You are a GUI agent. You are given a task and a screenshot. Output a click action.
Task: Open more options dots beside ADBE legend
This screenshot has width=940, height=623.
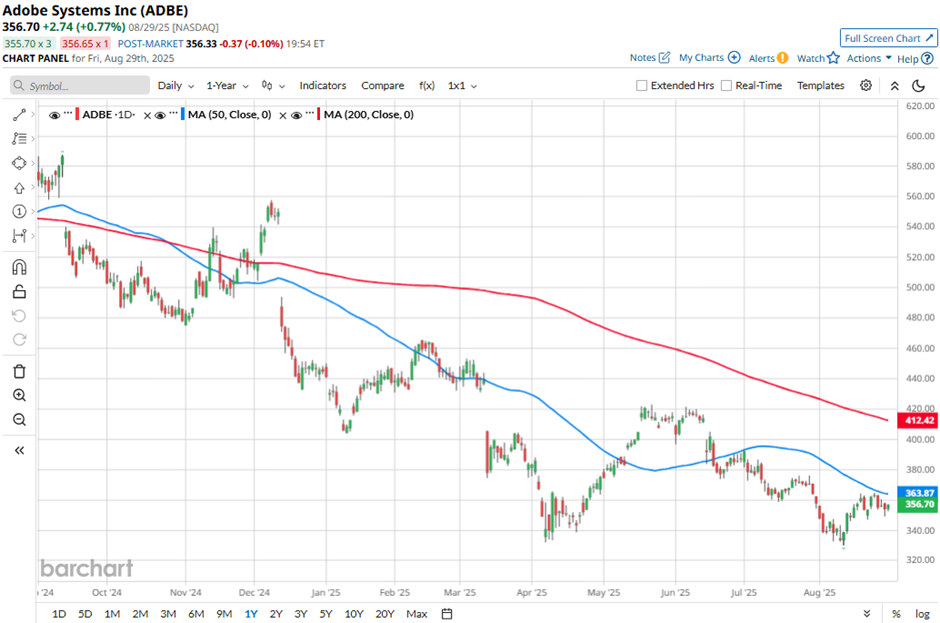[68, 113]
